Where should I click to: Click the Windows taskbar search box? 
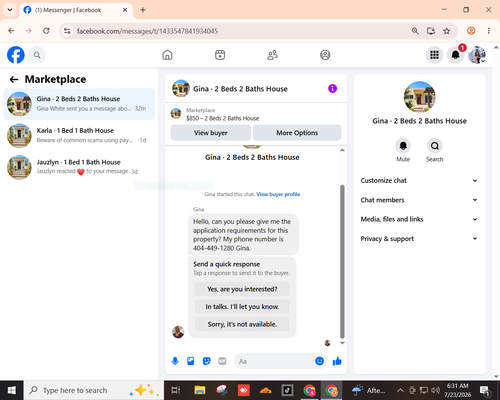point(94,390)
